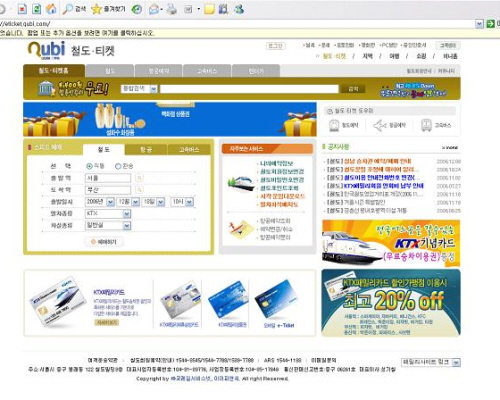
Task: Click the station lookup icon beside 서울
Action: pyautogui.click(x=139, y=178)
